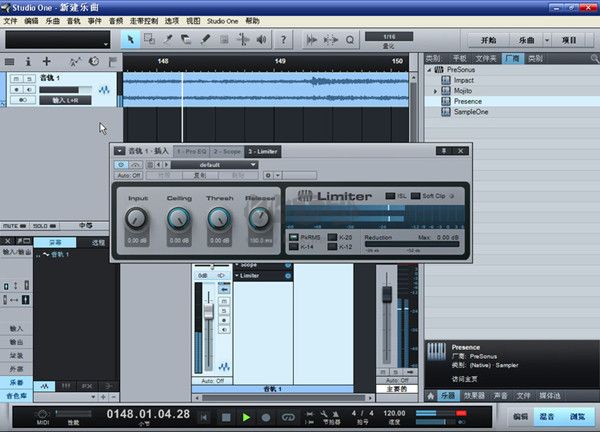Screen dimensions: 600x432
Task: Select the K-20 metering option
Action: pyautogui.click(x=334, y=236)
